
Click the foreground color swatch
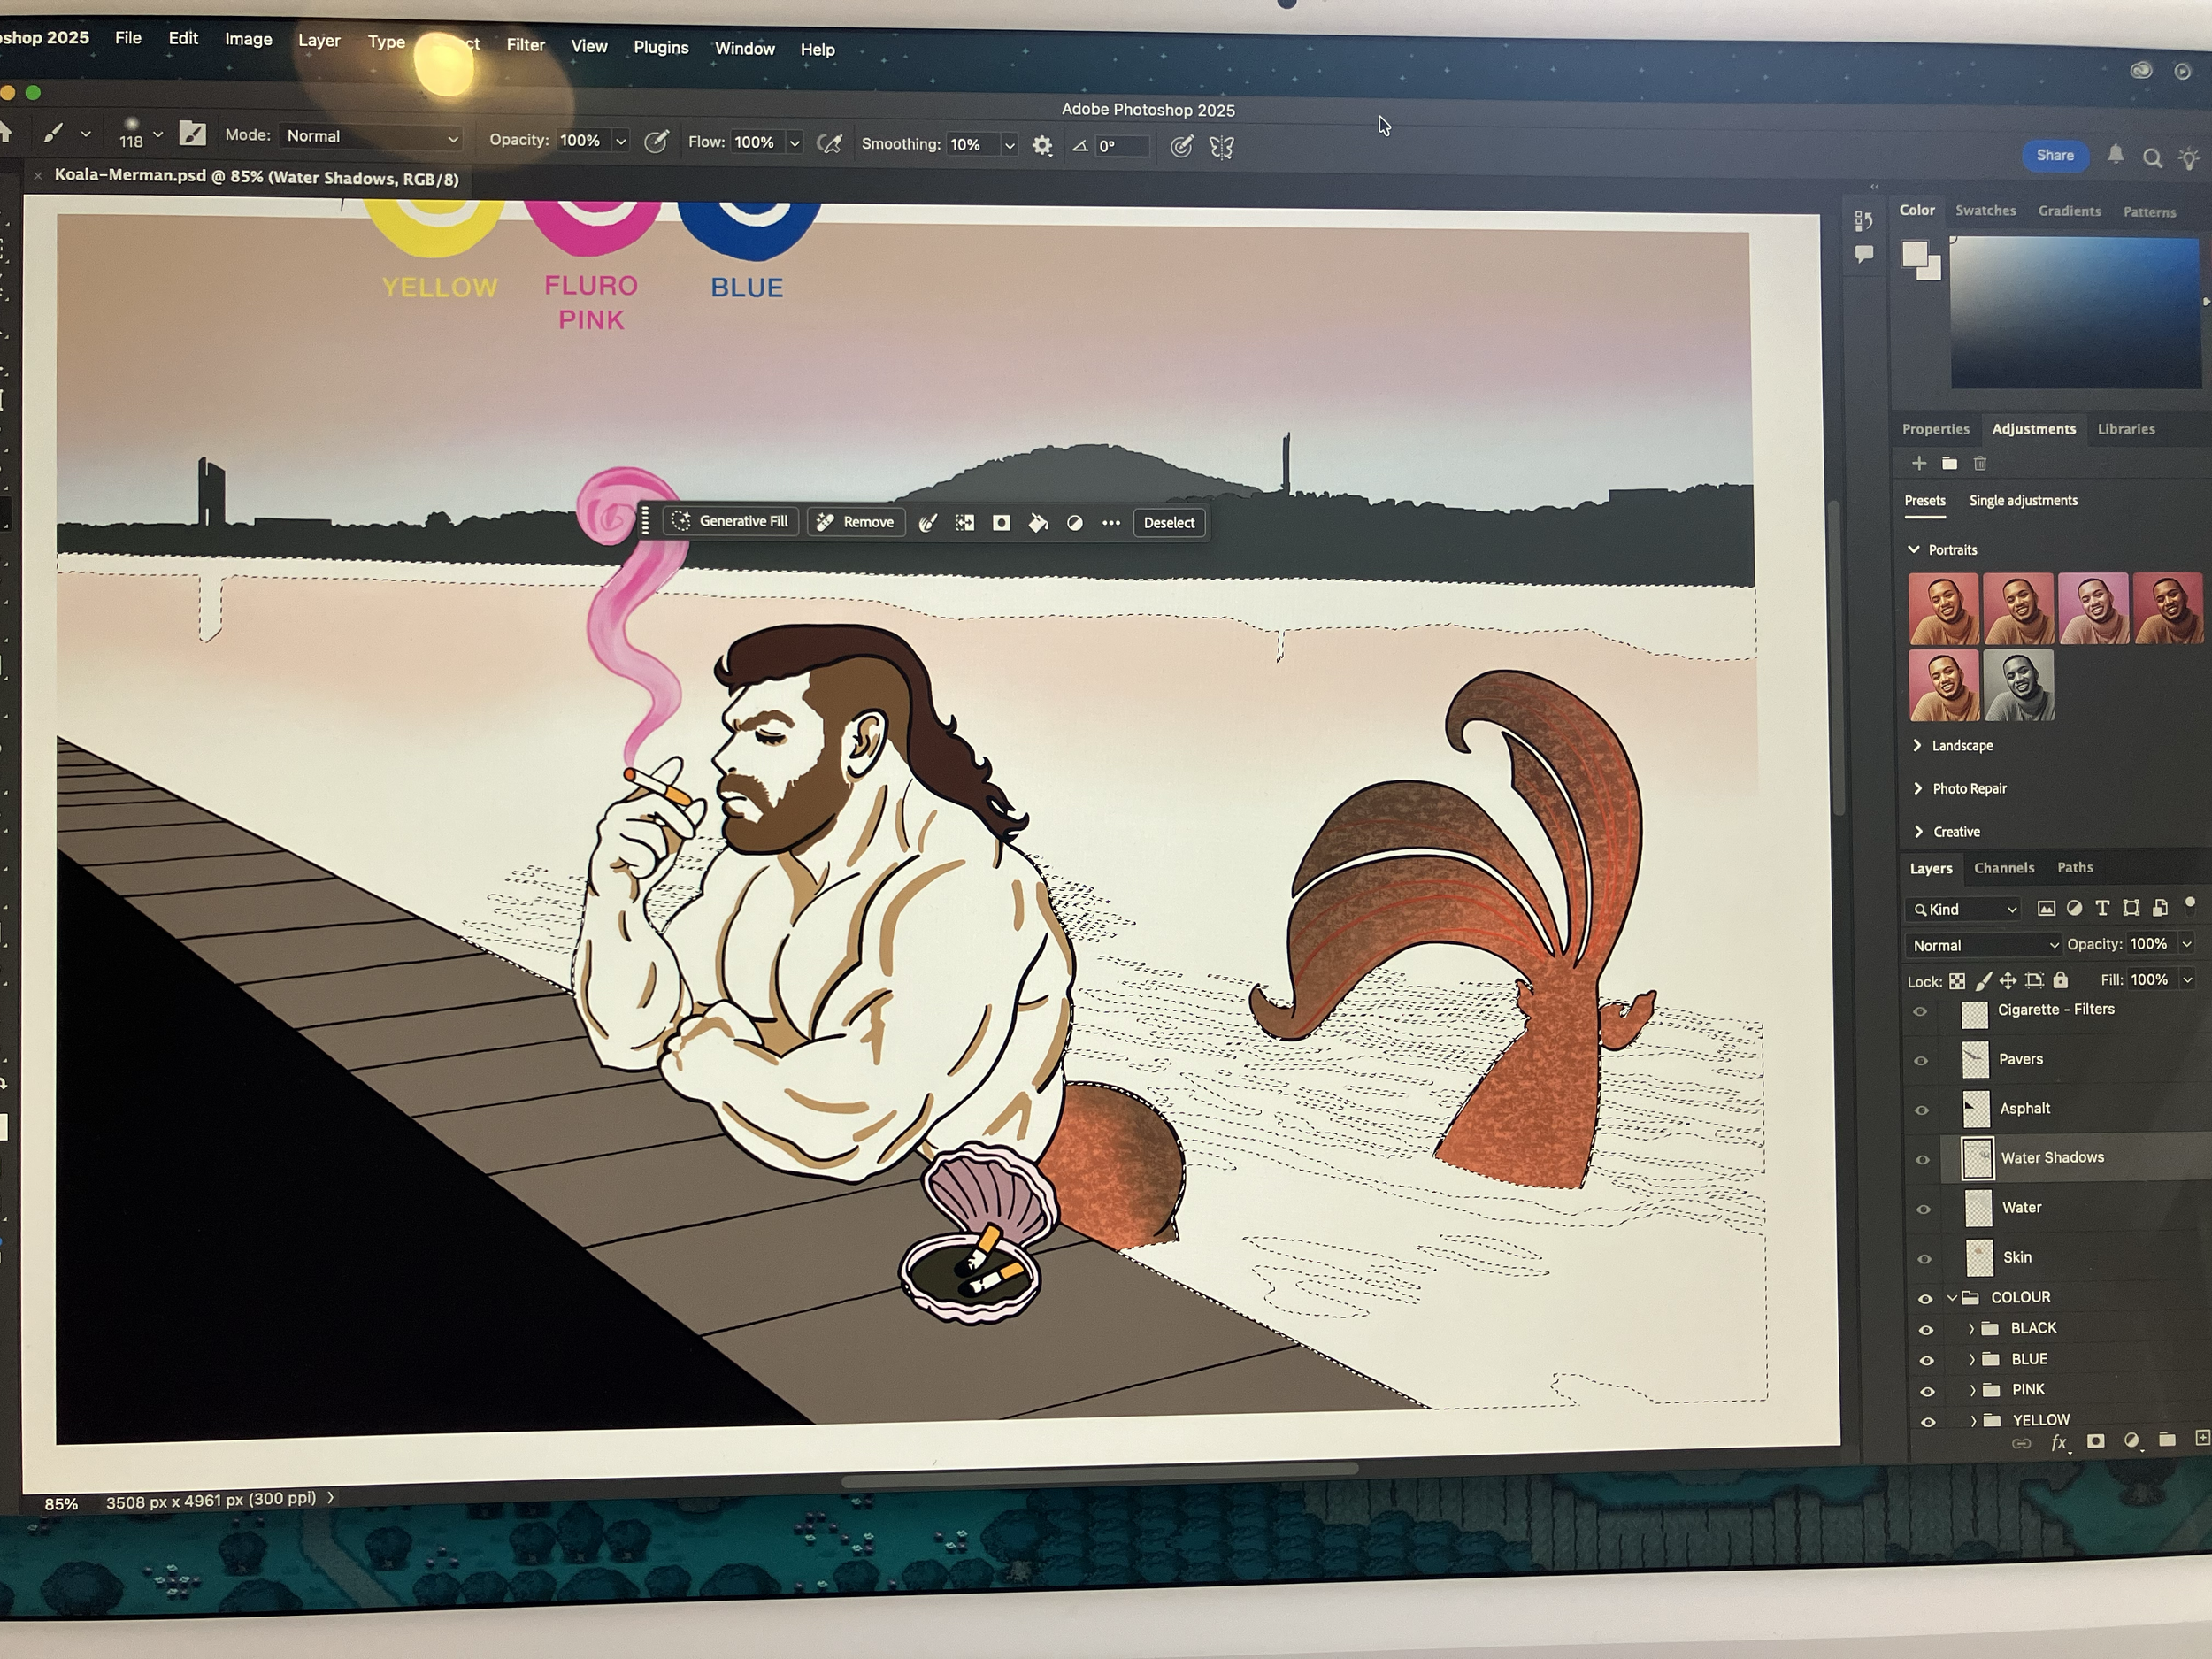[1914, 254]
